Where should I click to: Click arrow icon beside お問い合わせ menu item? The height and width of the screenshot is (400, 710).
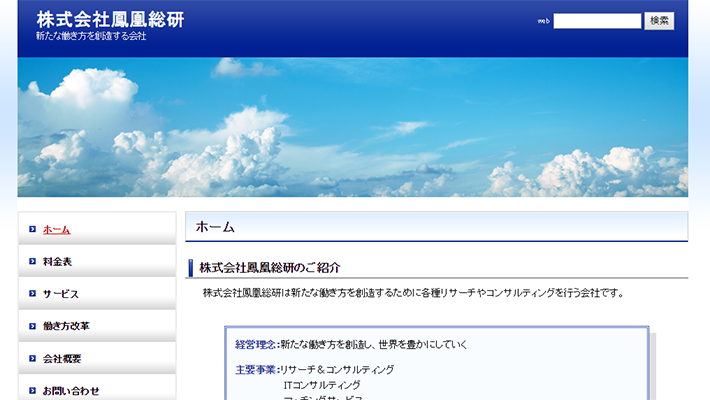[32, 390]
